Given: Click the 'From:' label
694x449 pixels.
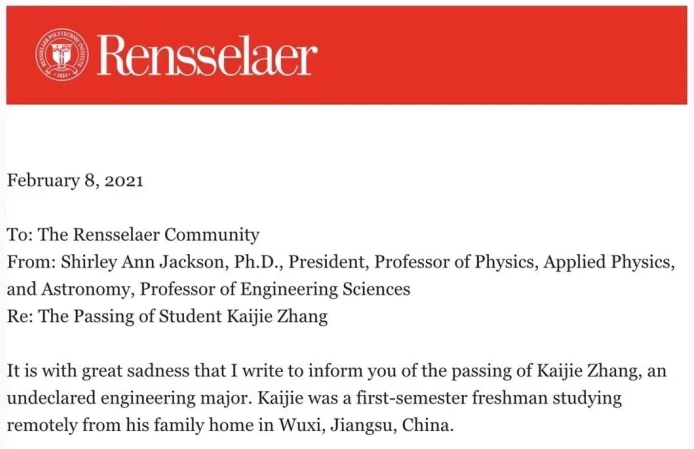Looking at the screenshot, I should [x=31, y=262].
